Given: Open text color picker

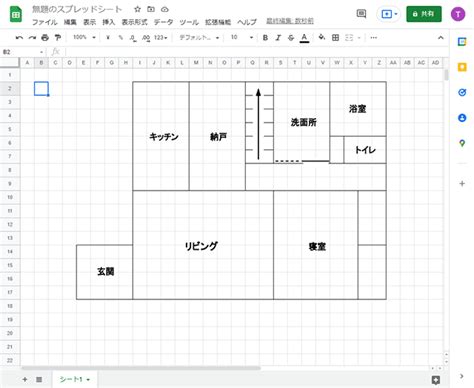Looking at the screenshot, I should pos(304,38).
